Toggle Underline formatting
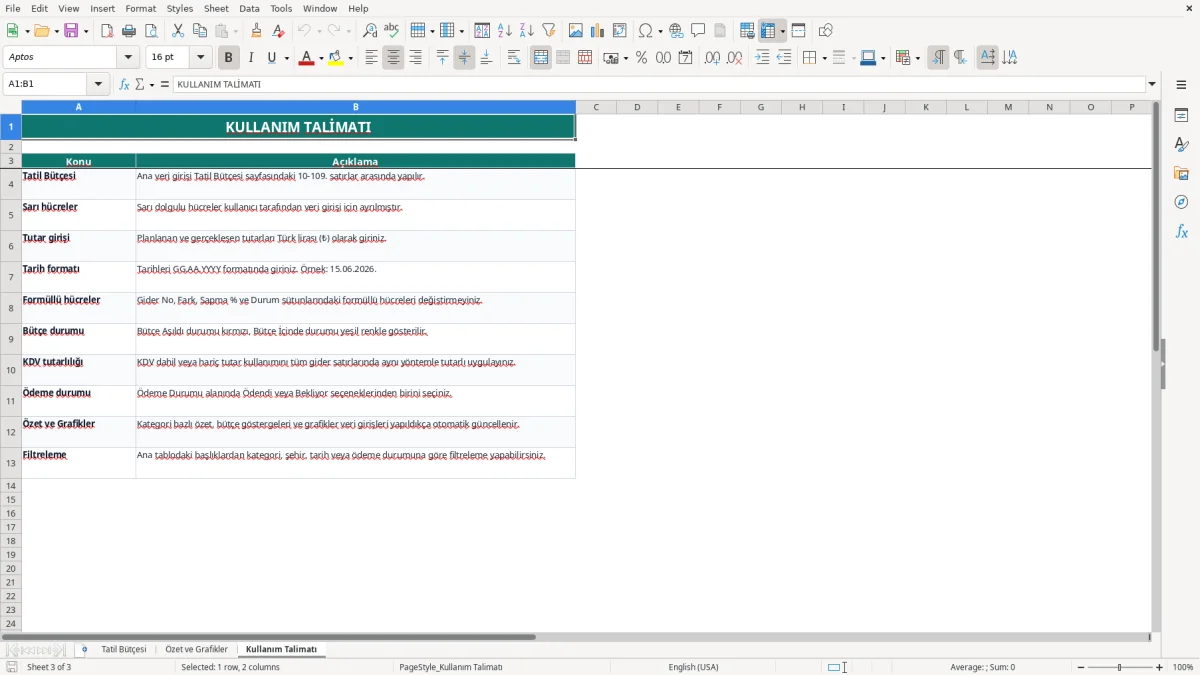 pos(271,58)
